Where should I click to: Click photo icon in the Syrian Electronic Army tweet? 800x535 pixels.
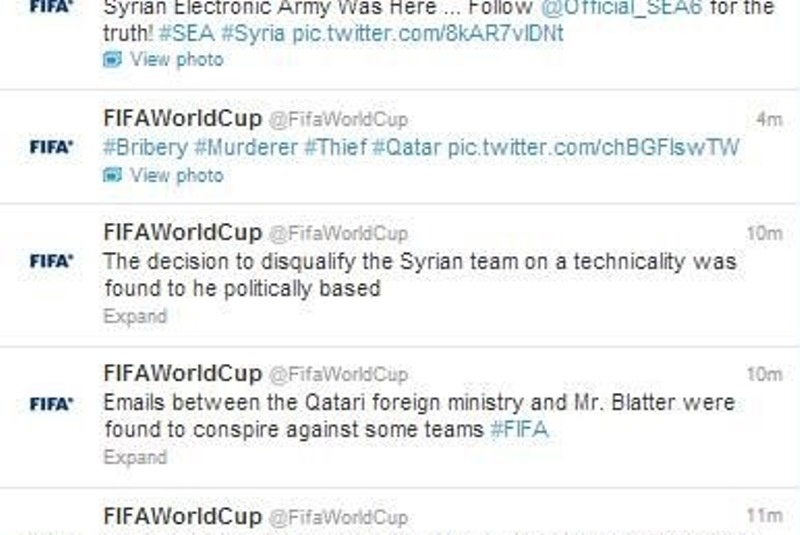pyautogui.click(x=113, y=60)
